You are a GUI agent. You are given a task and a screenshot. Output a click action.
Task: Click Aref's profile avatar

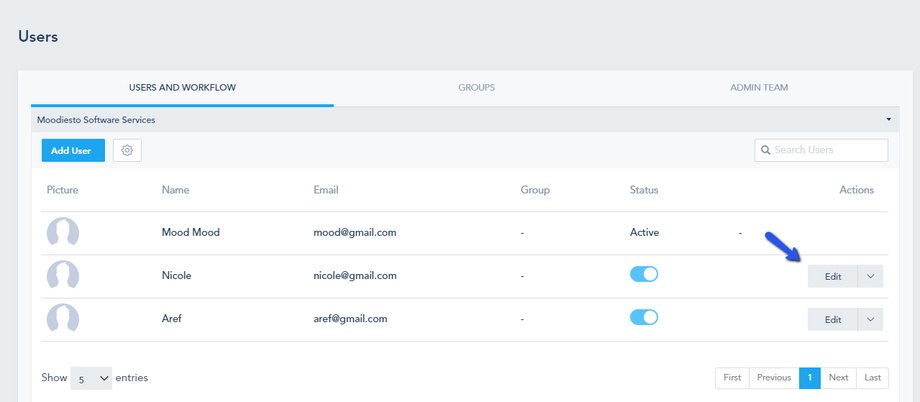63,319
